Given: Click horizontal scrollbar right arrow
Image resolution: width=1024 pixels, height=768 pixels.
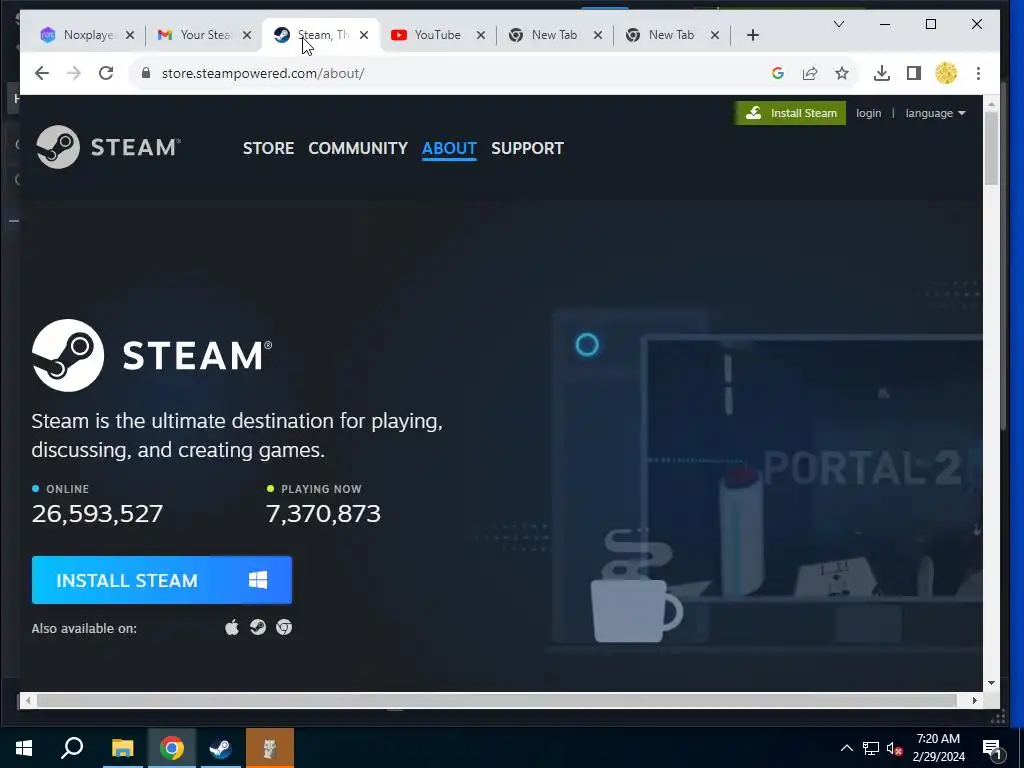Looking at the screenshot, I should tap(974, 700).
